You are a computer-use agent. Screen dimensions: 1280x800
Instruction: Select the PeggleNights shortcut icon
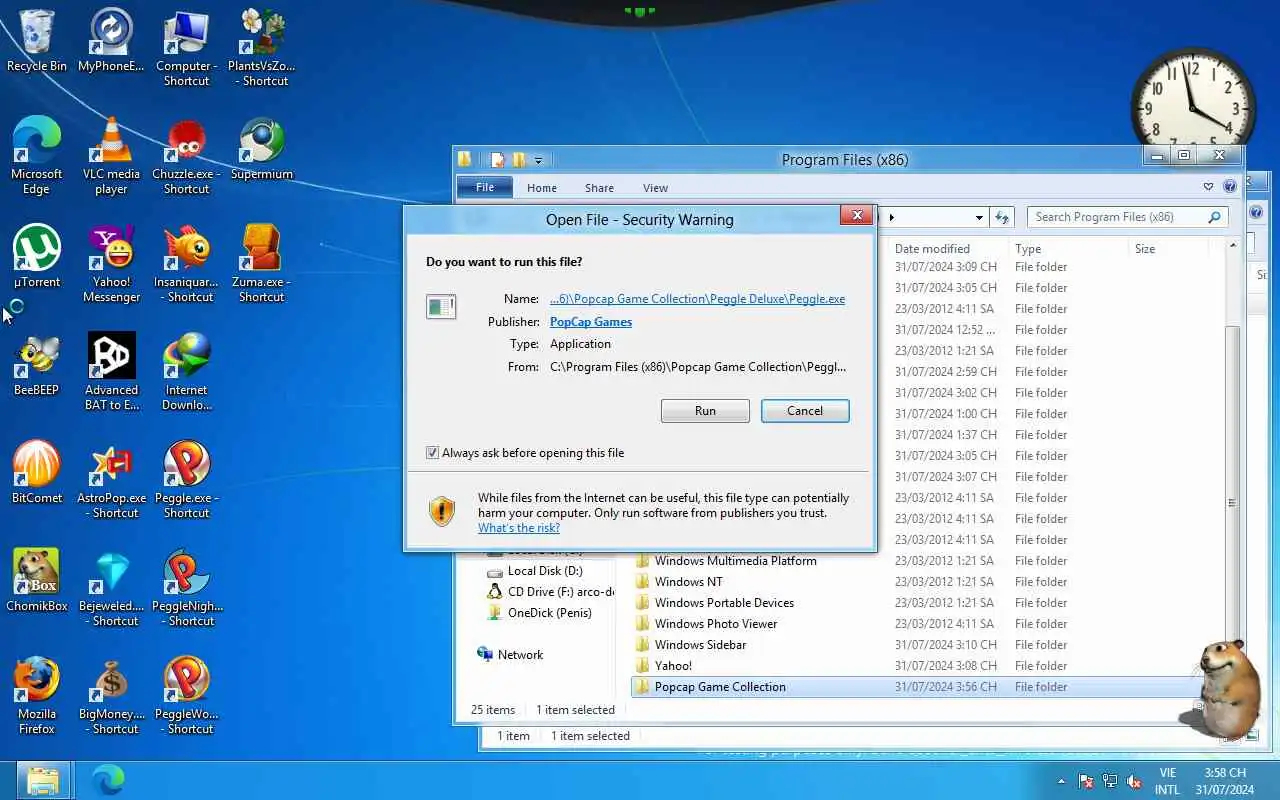coord(186,588)
